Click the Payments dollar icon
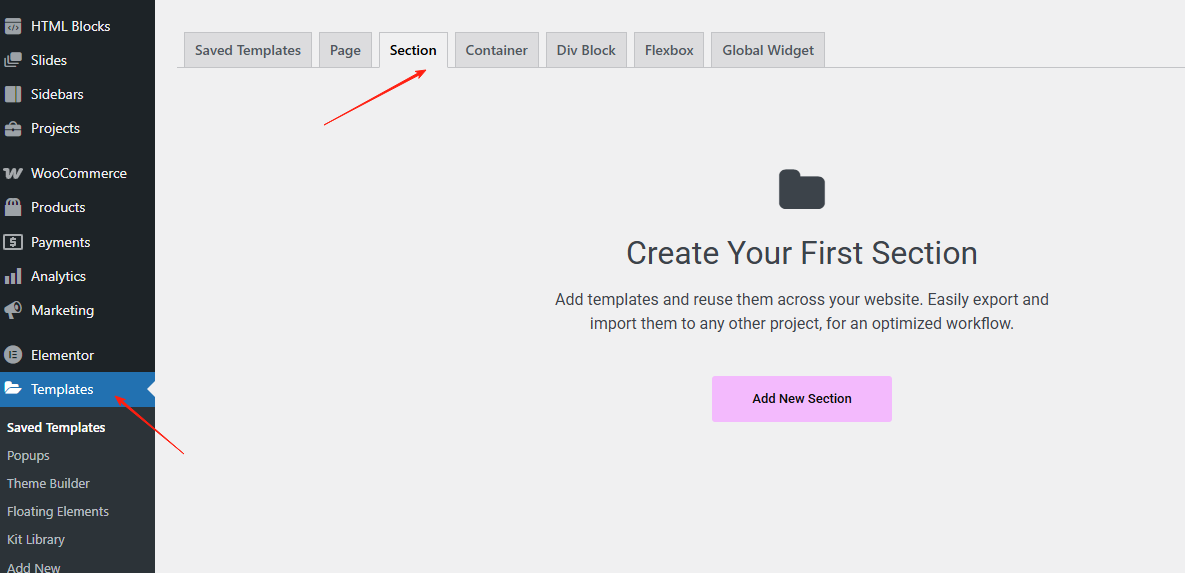The width and height of the screenshot is (1185, 573). 13,242
